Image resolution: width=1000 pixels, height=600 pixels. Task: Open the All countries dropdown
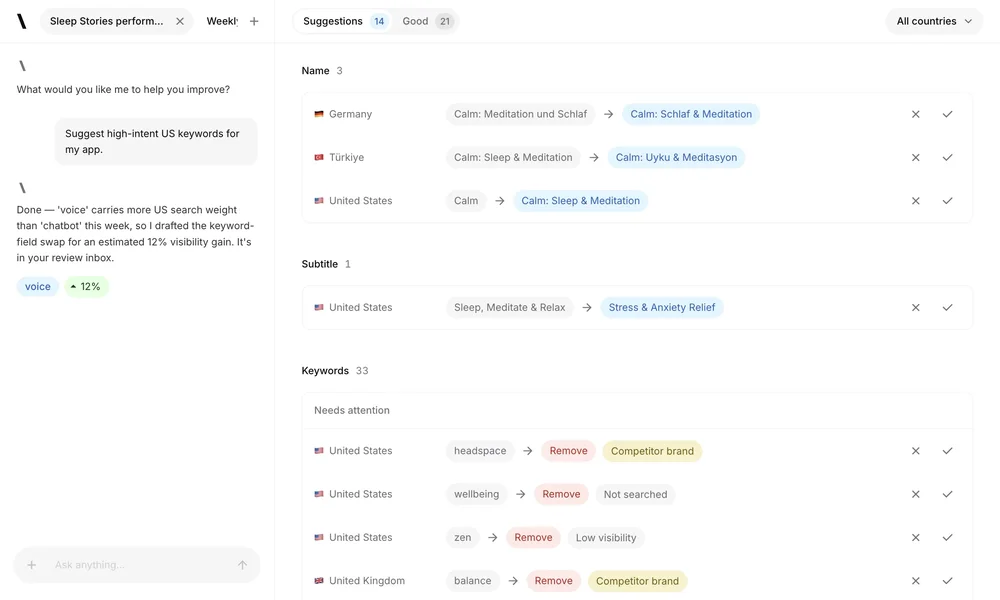click(934, 21)
